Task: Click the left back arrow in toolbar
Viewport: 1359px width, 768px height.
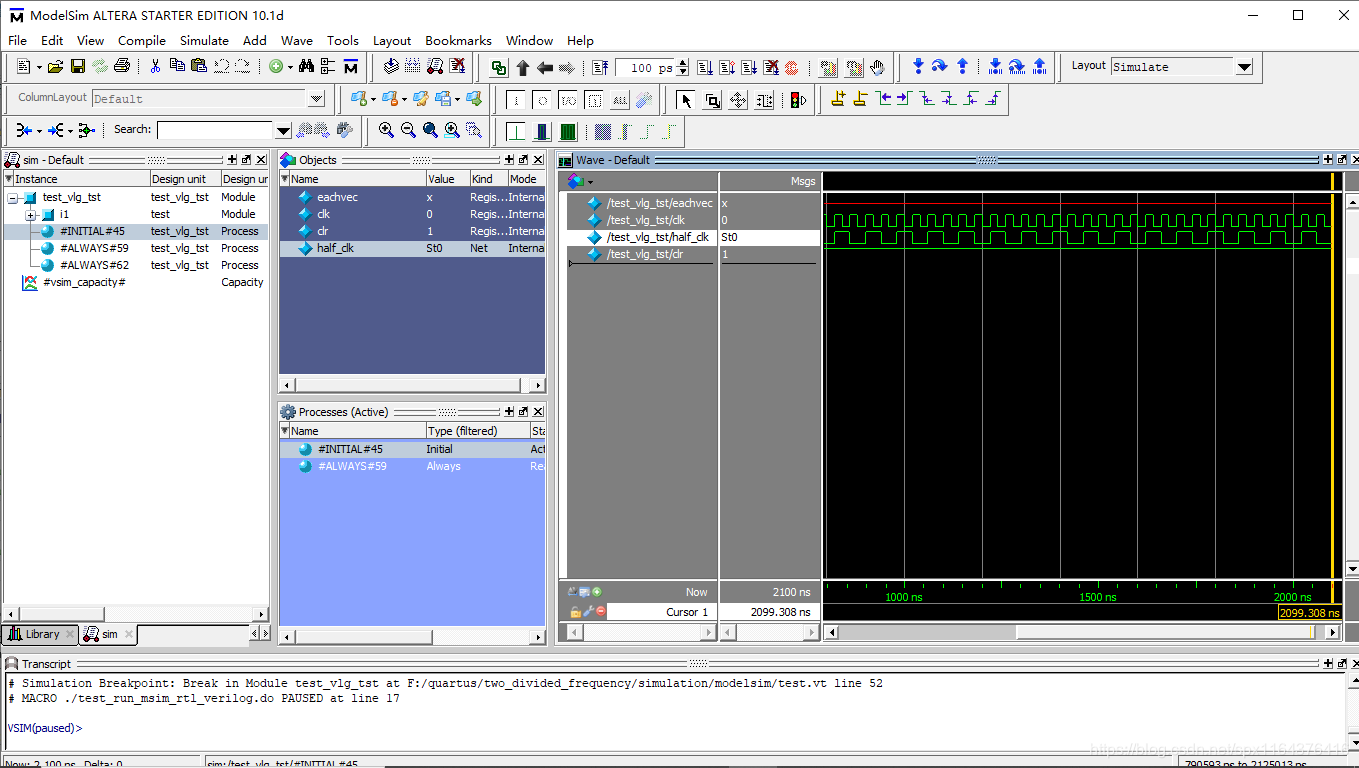Action: 544,68
